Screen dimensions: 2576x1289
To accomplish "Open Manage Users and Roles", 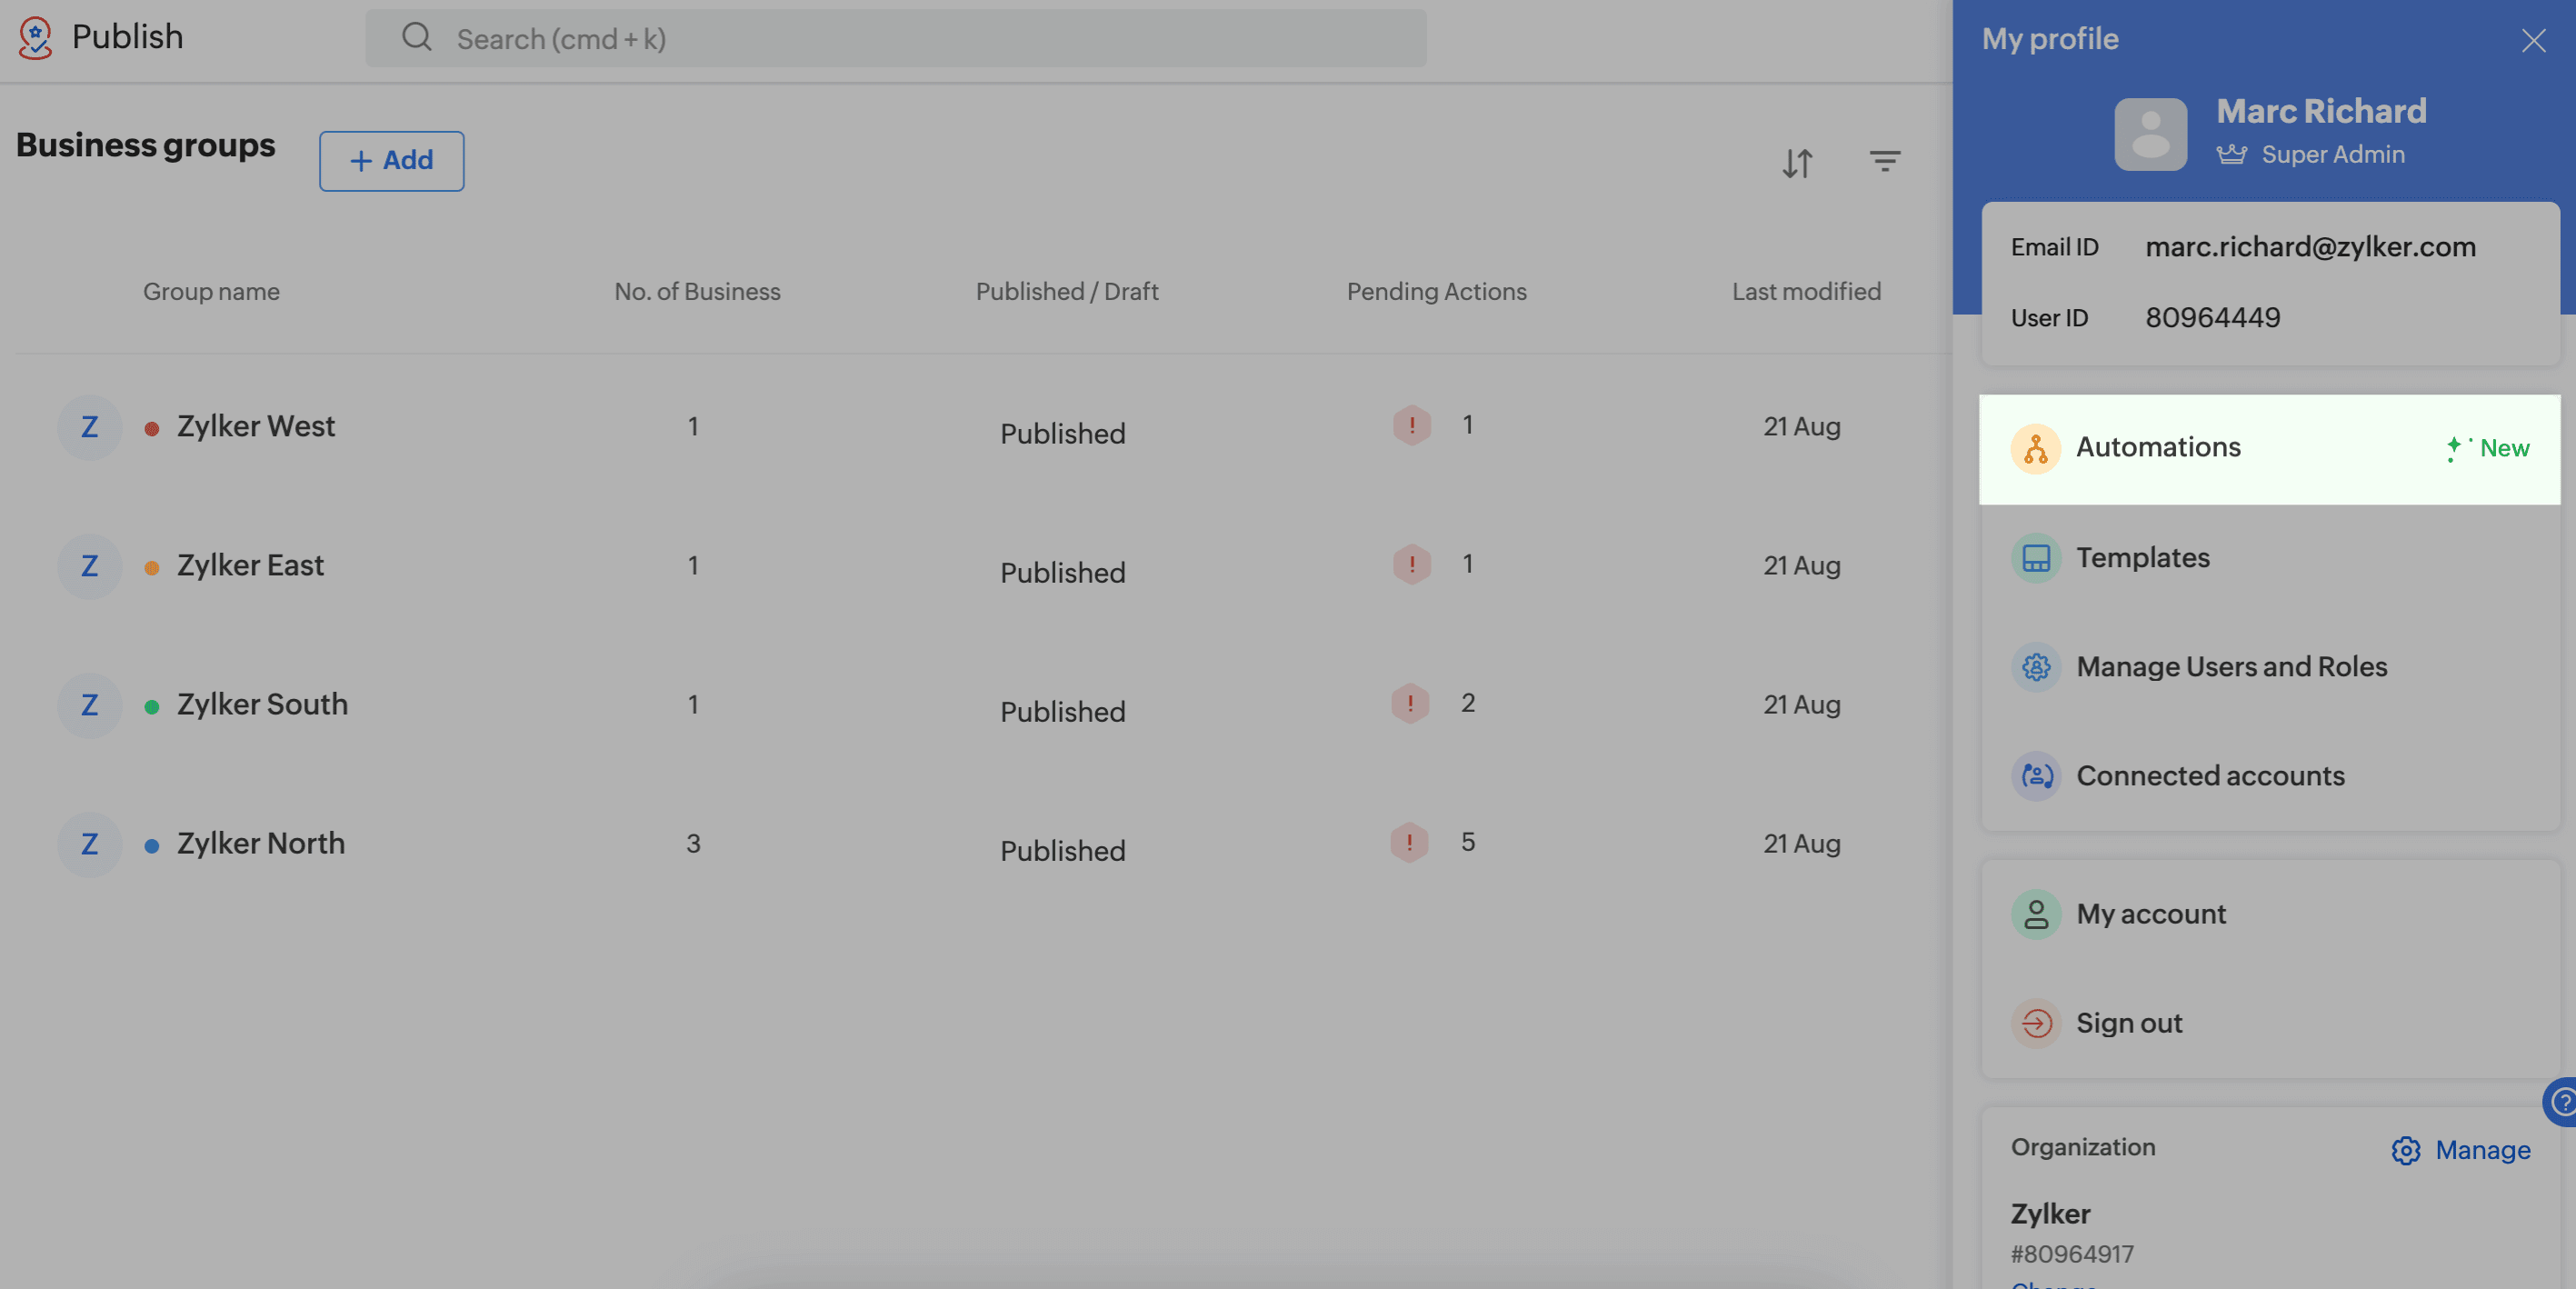I will click(2269, 667).
